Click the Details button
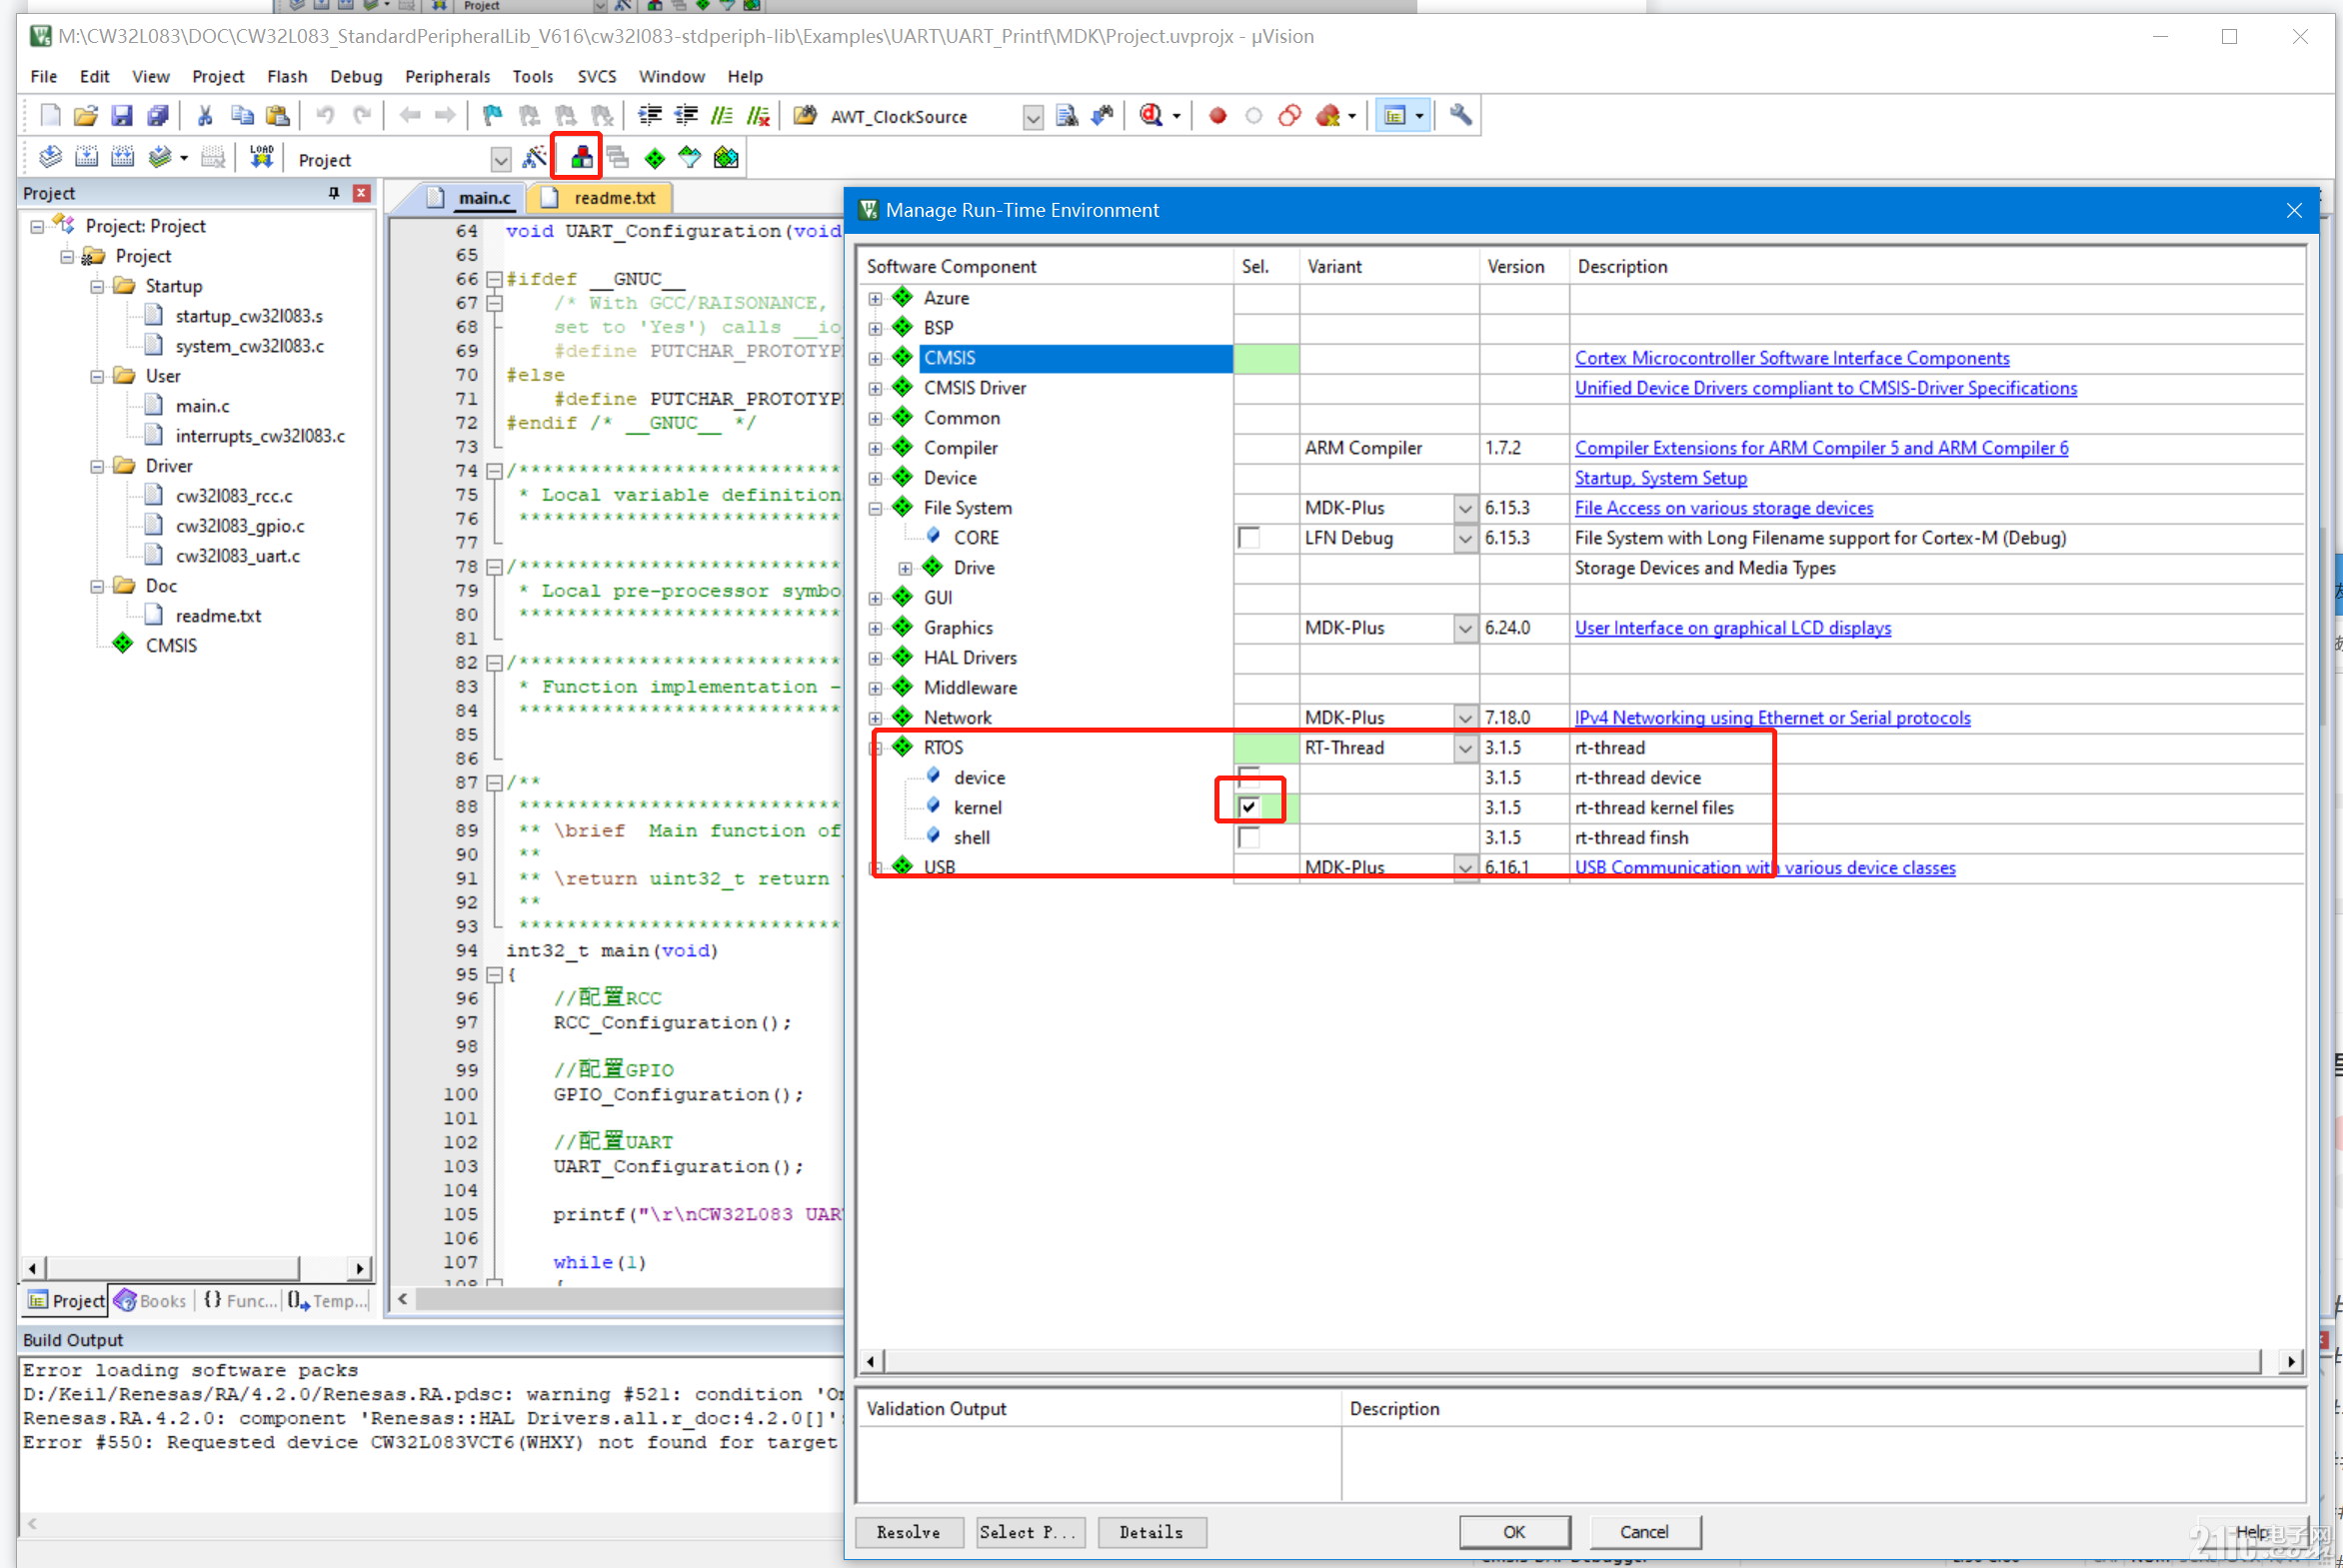2343x1568 pixels. (1151, 1532)
